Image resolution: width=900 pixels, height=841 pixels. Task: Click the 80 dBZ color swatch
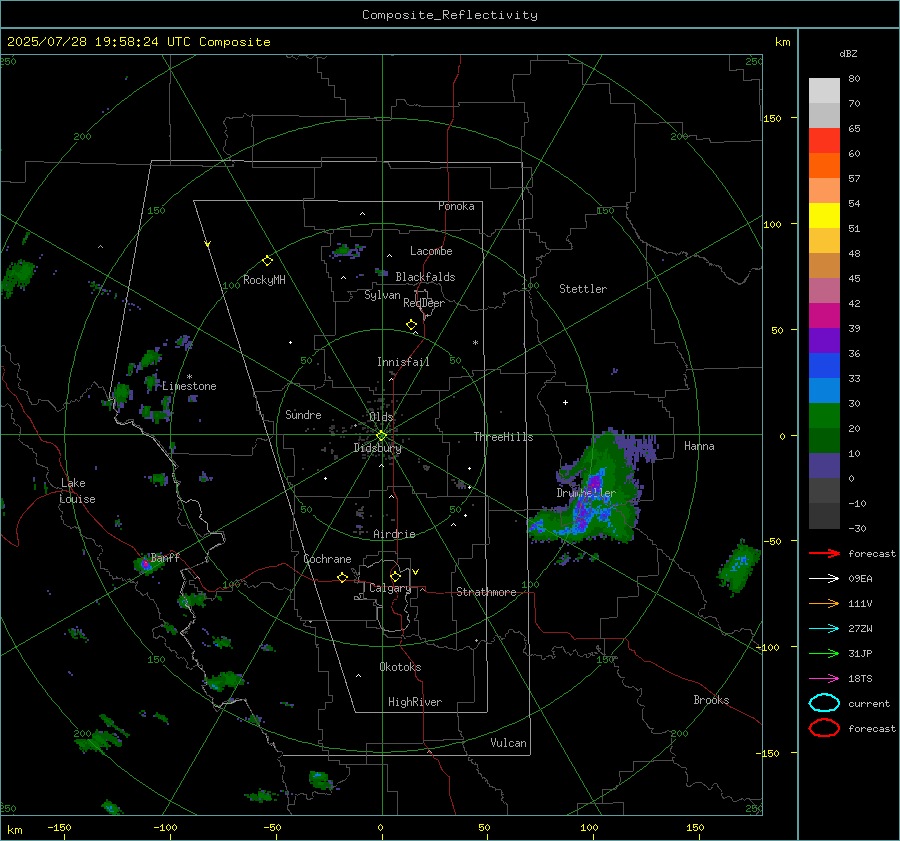coord(824,90)
